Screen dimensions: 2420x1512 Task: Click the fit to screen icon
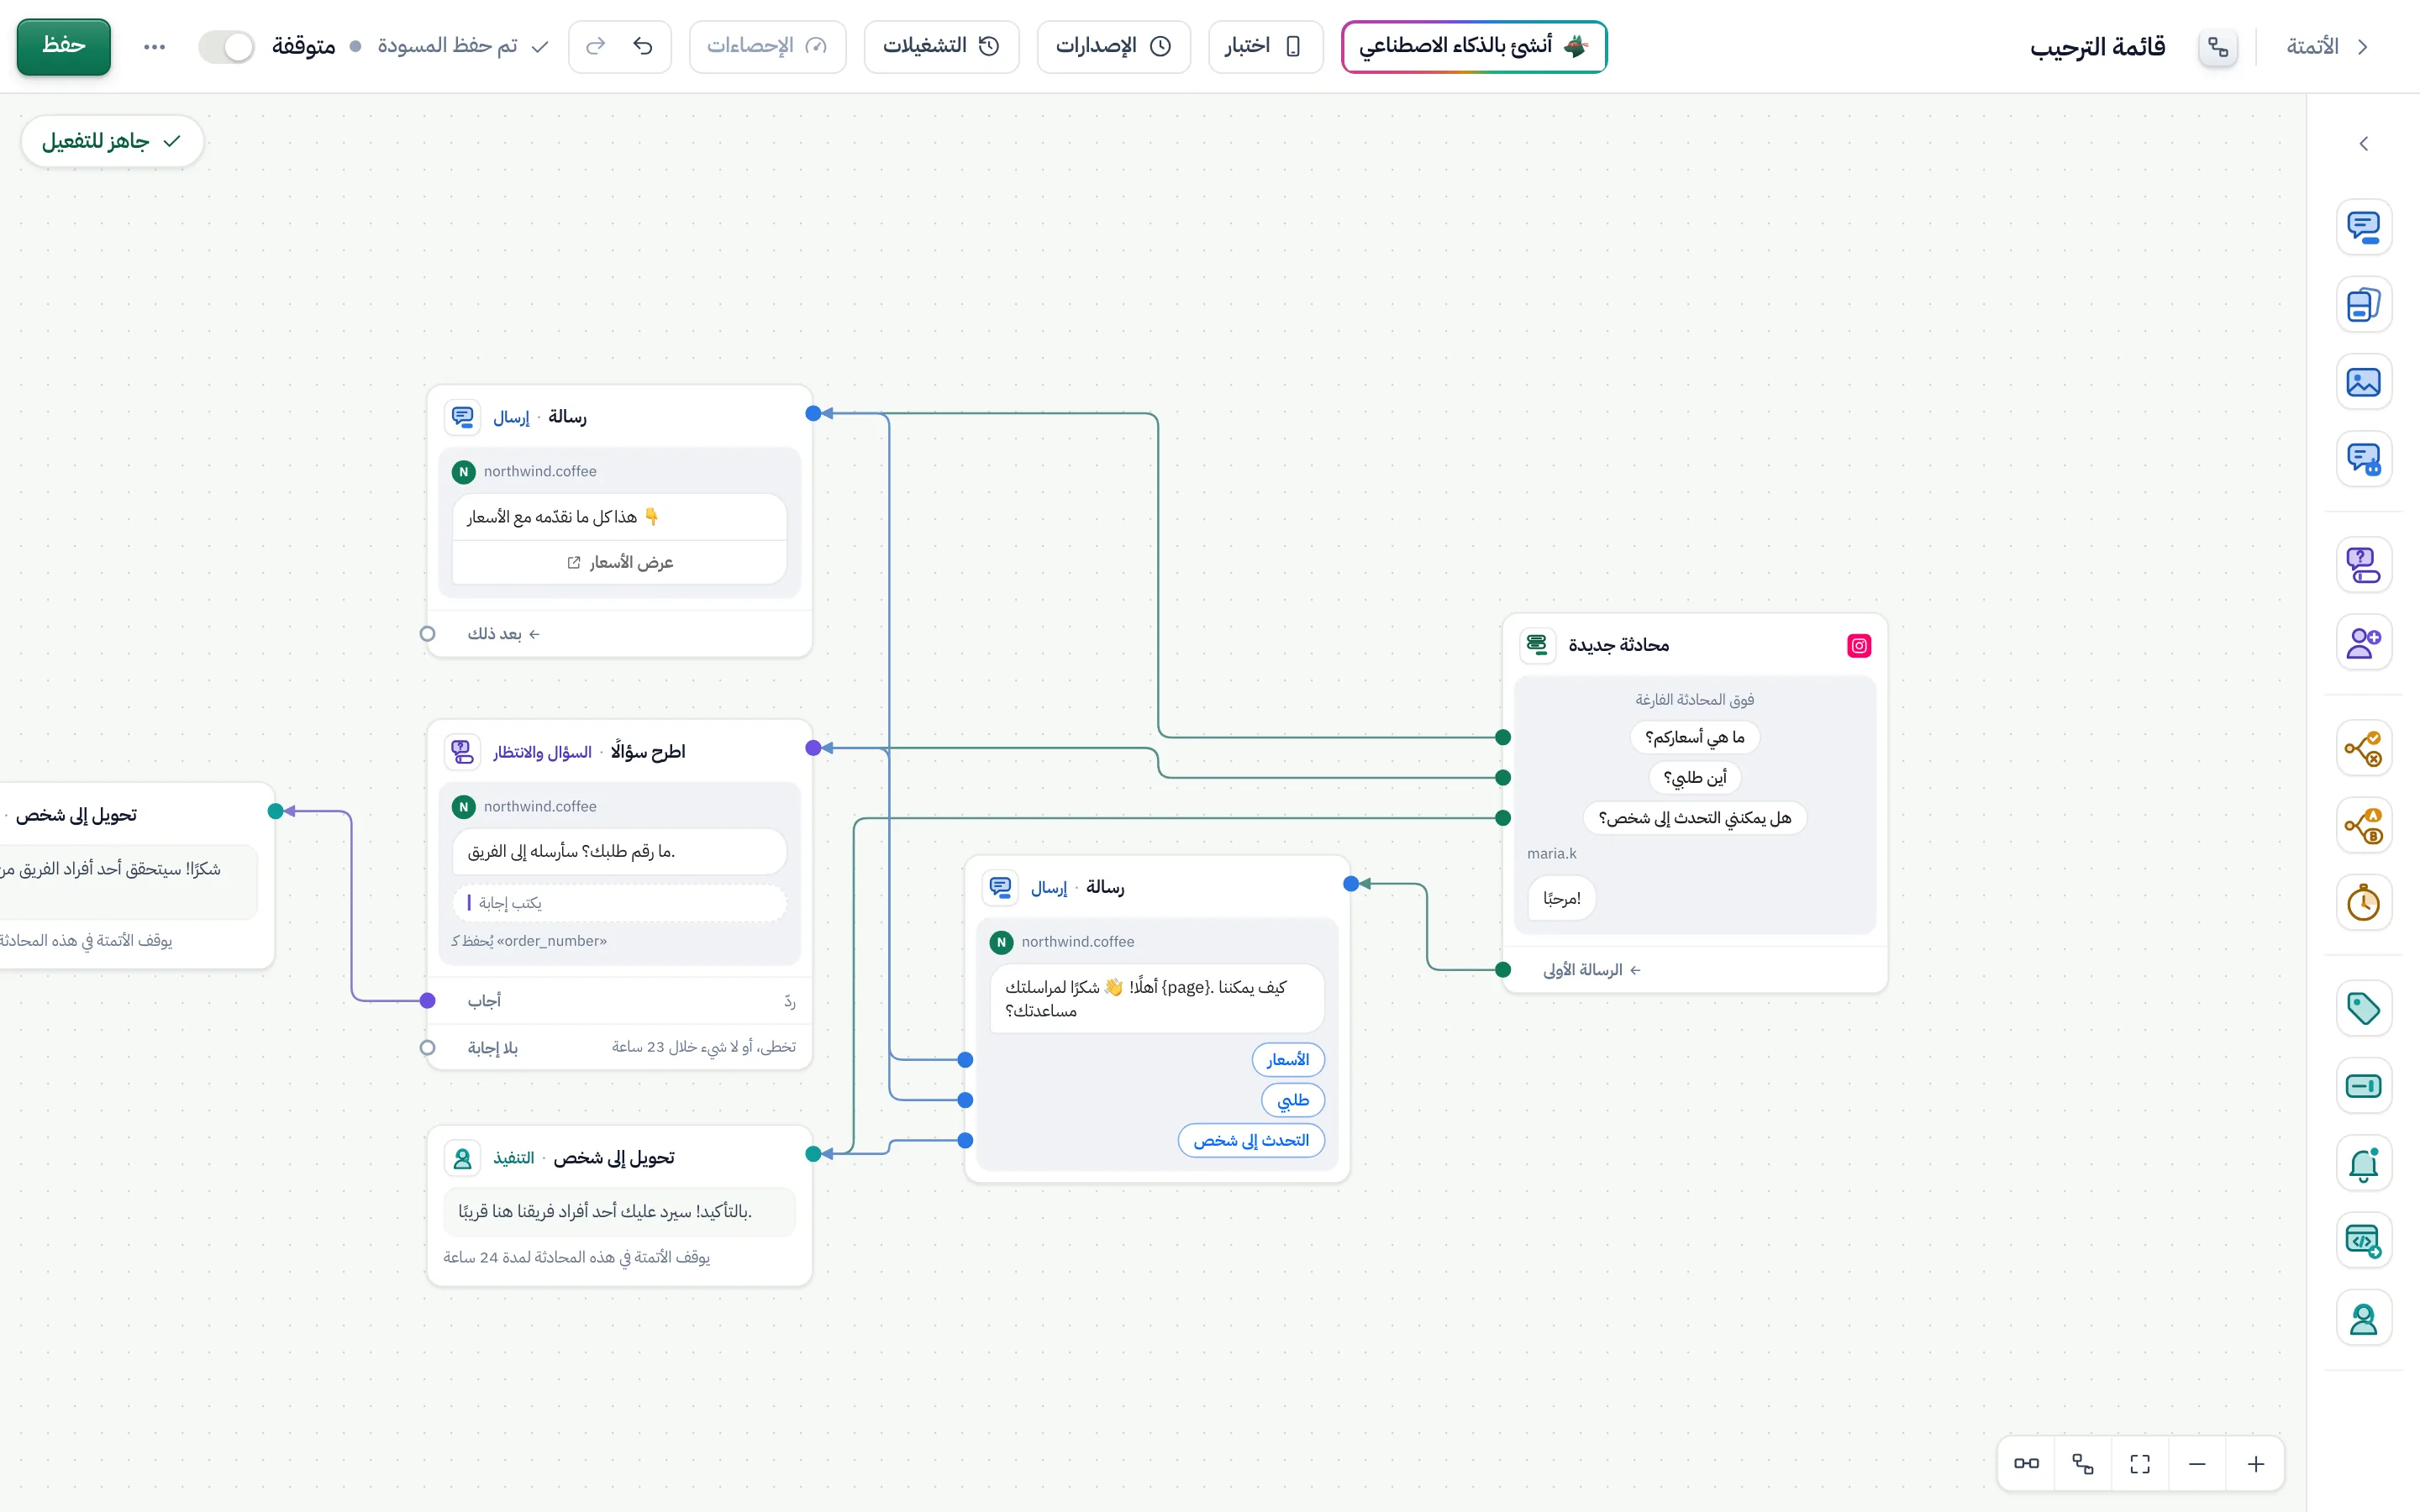2140,1464
